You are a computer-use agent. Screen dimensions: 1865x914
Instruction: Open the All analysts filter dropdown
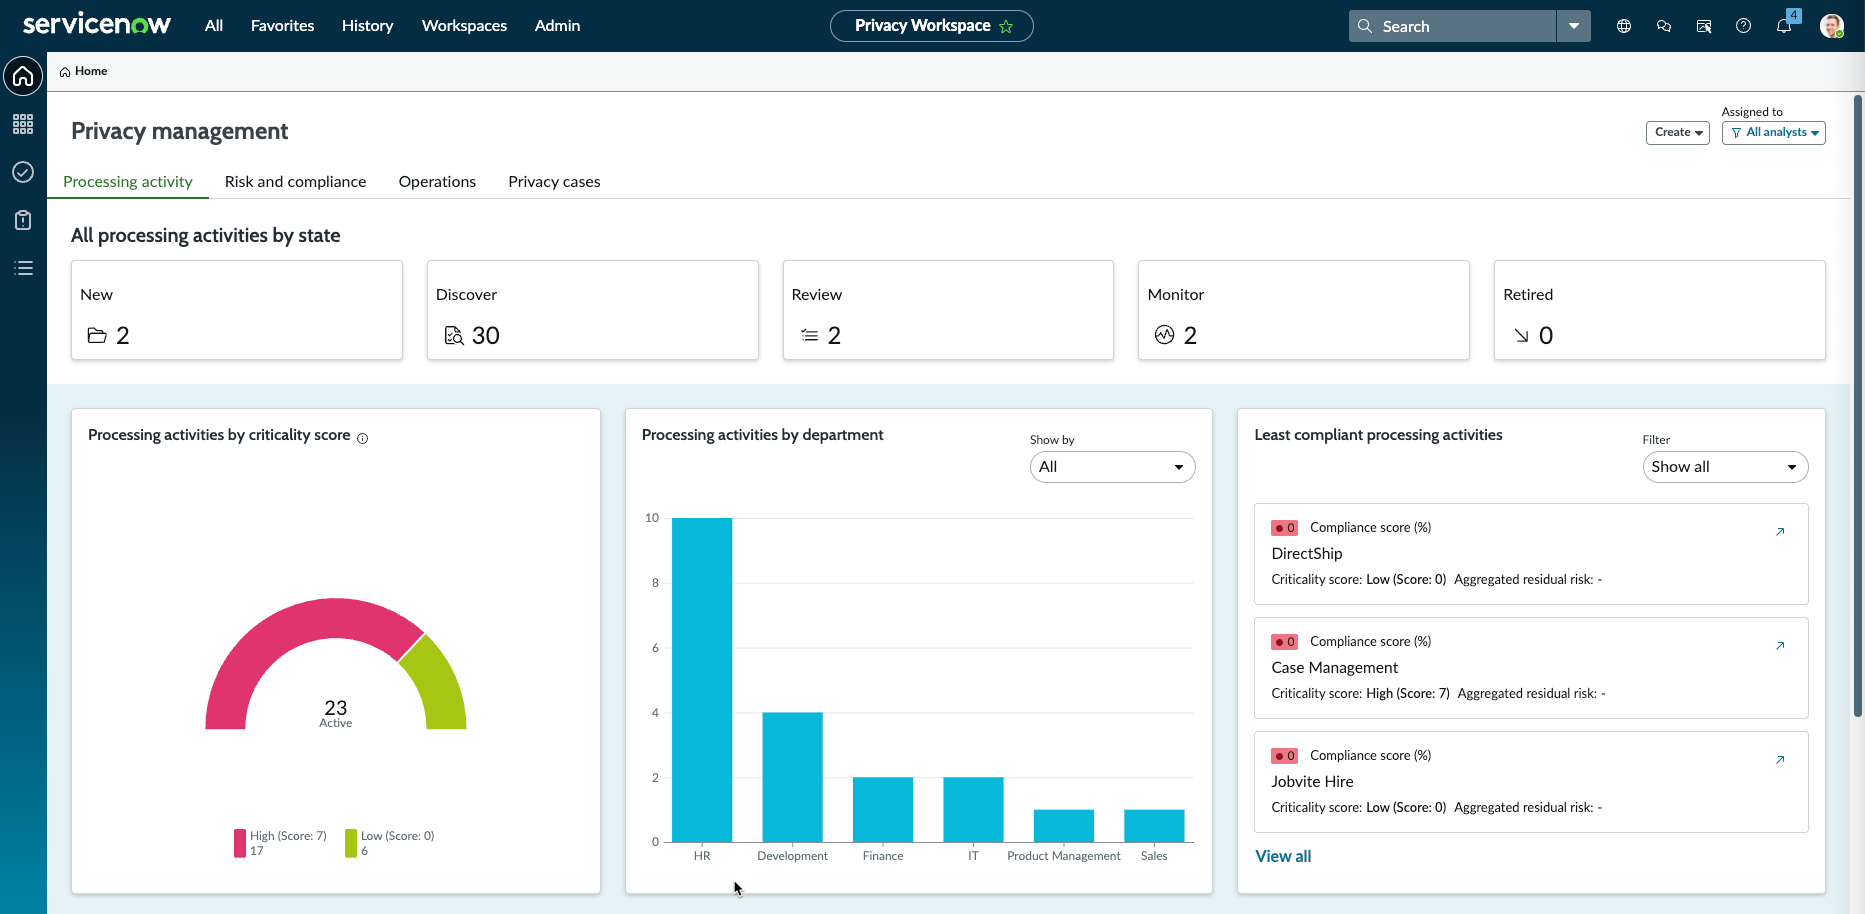pos(1774,133)
